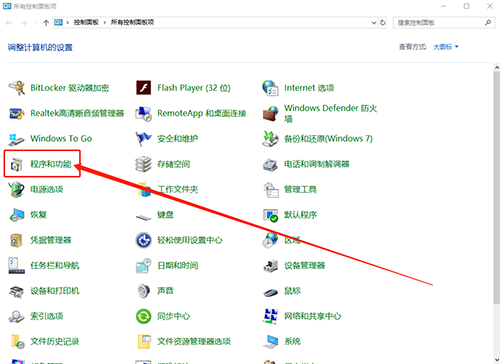Open the 系统 computer icon
Image resolution: width=500 pixels, height=364 pixels.
[270, 342]
